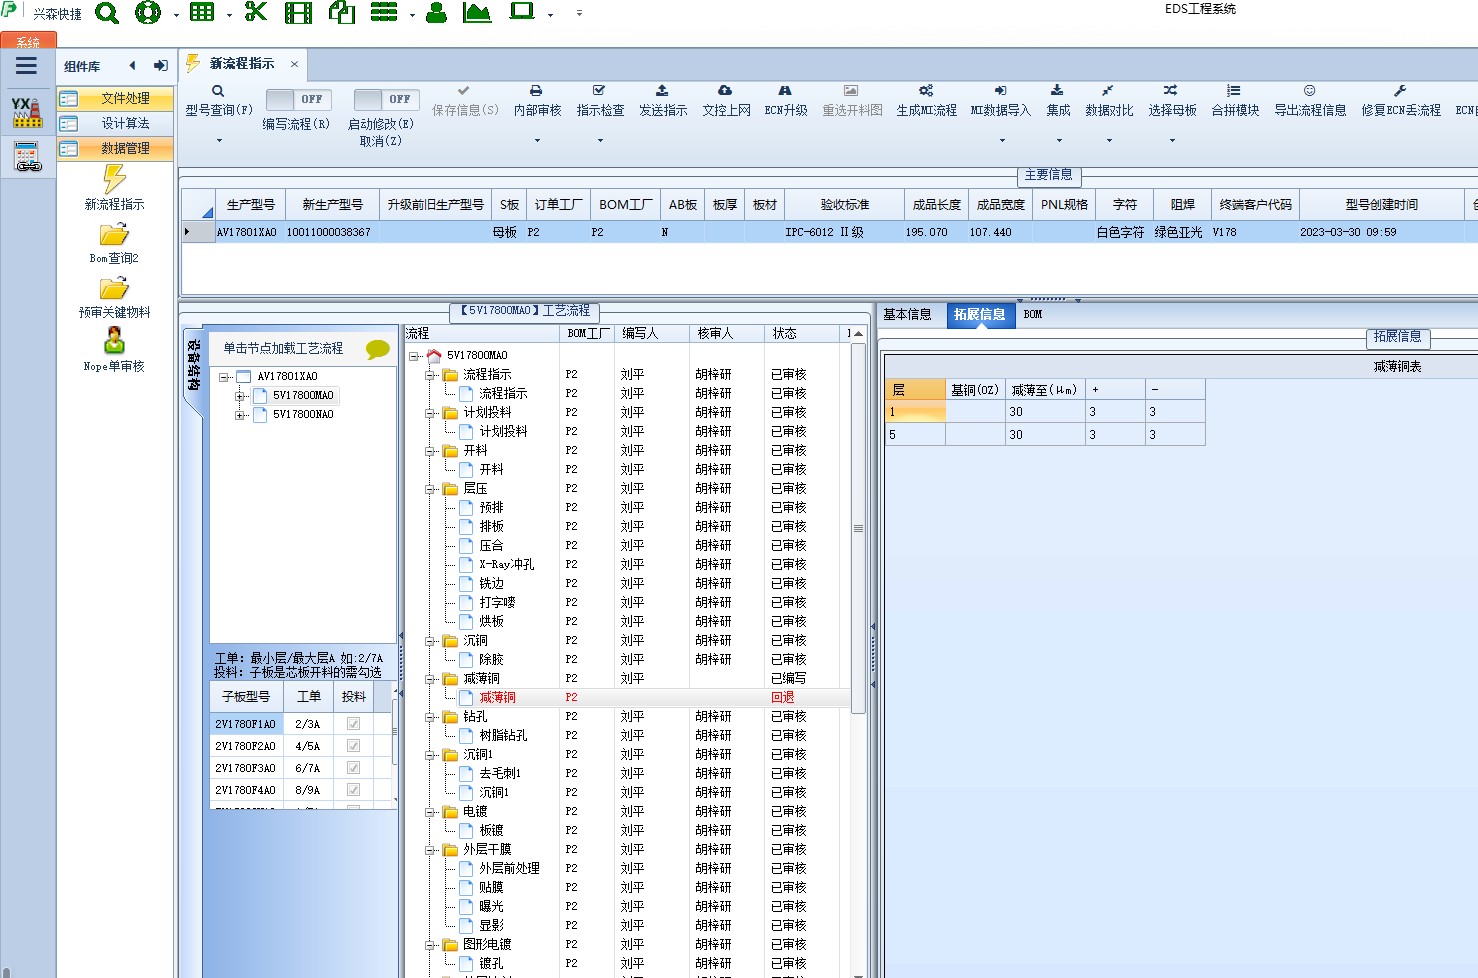
Task: Click the scissors icon in top bar
Action: 256,13
